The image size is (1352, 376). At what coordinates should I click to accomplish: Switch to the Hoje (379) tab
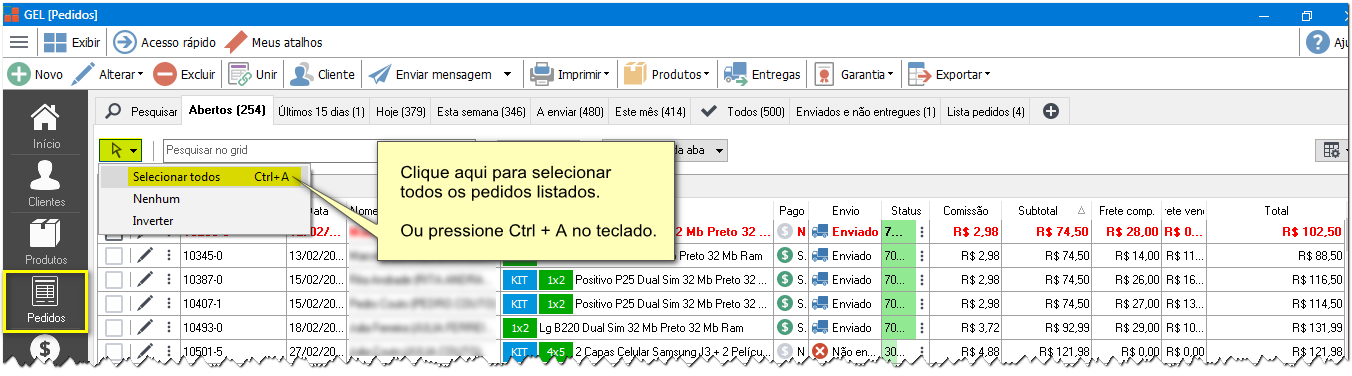tap(401, 112)
